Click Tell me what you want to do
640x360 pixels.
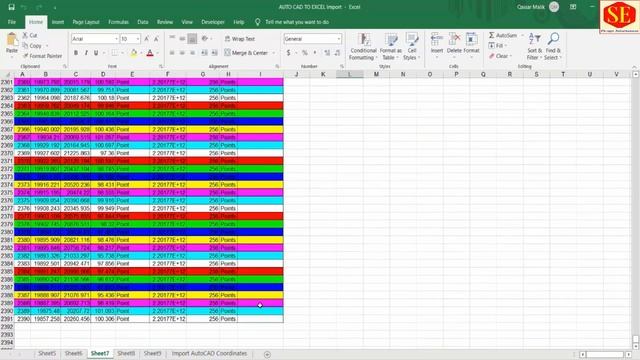[x=297, y=22]
